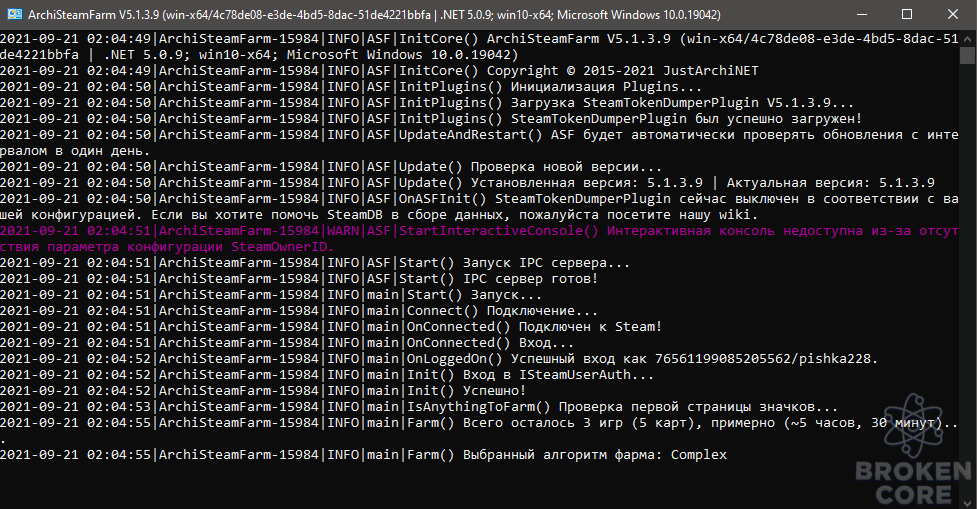
Task: Click the 'Инициализация Plugins...' log line
Action: (351, 87)
